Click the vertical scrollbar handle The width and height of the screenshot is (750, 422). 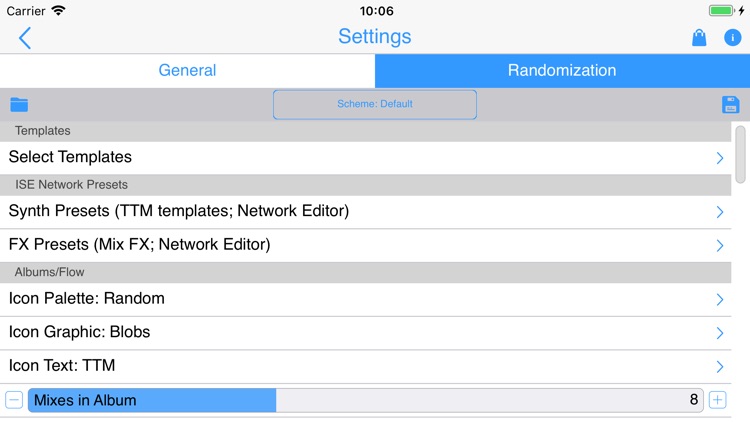(x=740, y=154)
